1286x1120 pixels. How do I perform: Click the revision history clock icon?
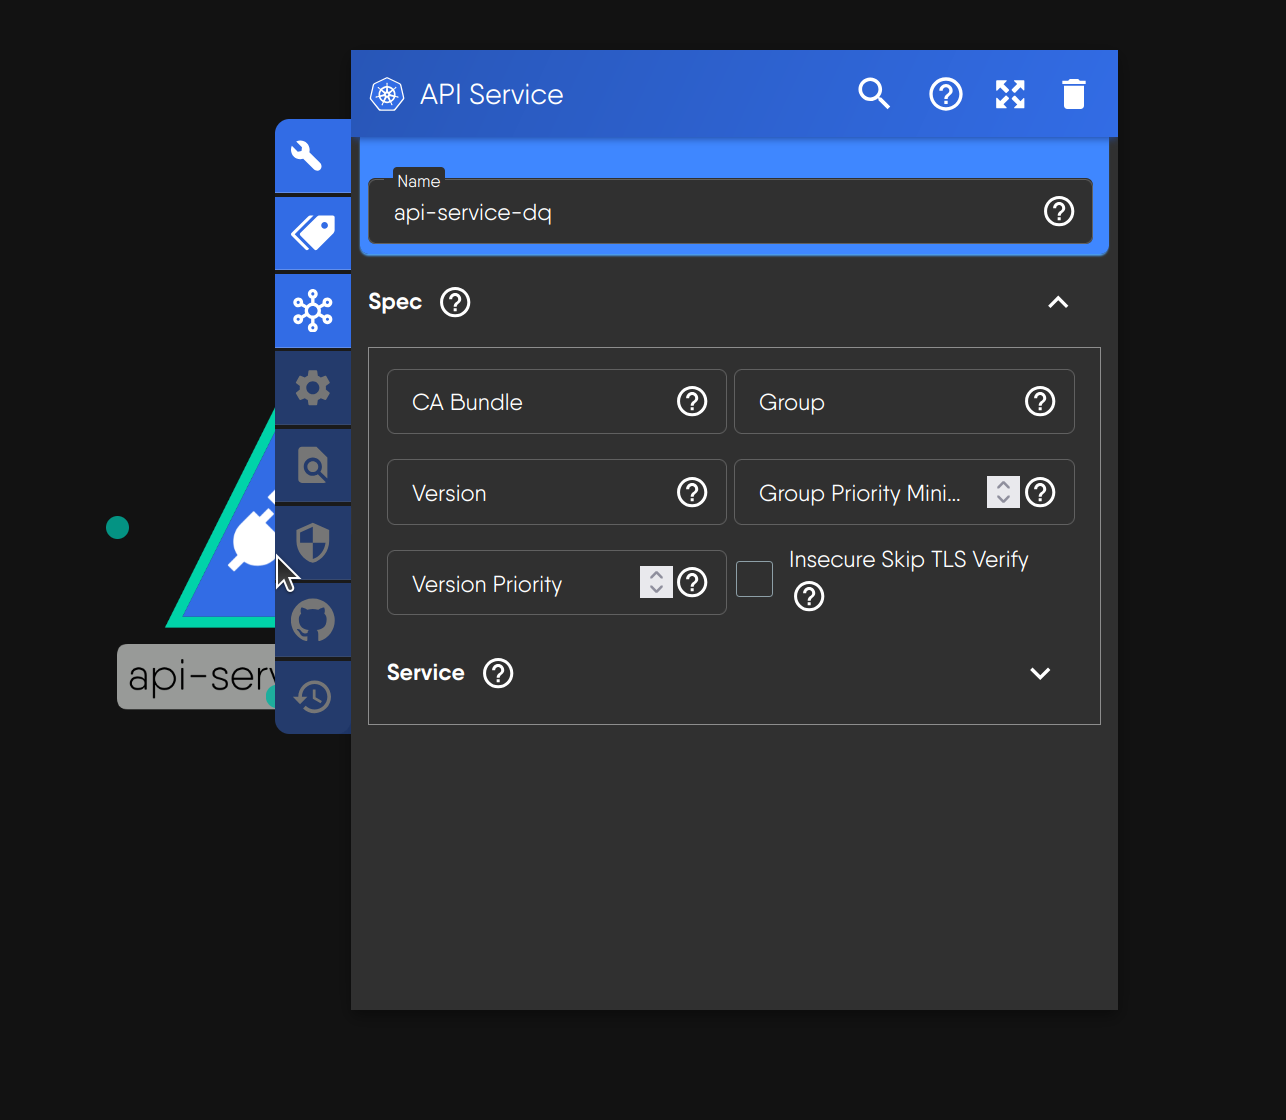click(x=312, y=697)
